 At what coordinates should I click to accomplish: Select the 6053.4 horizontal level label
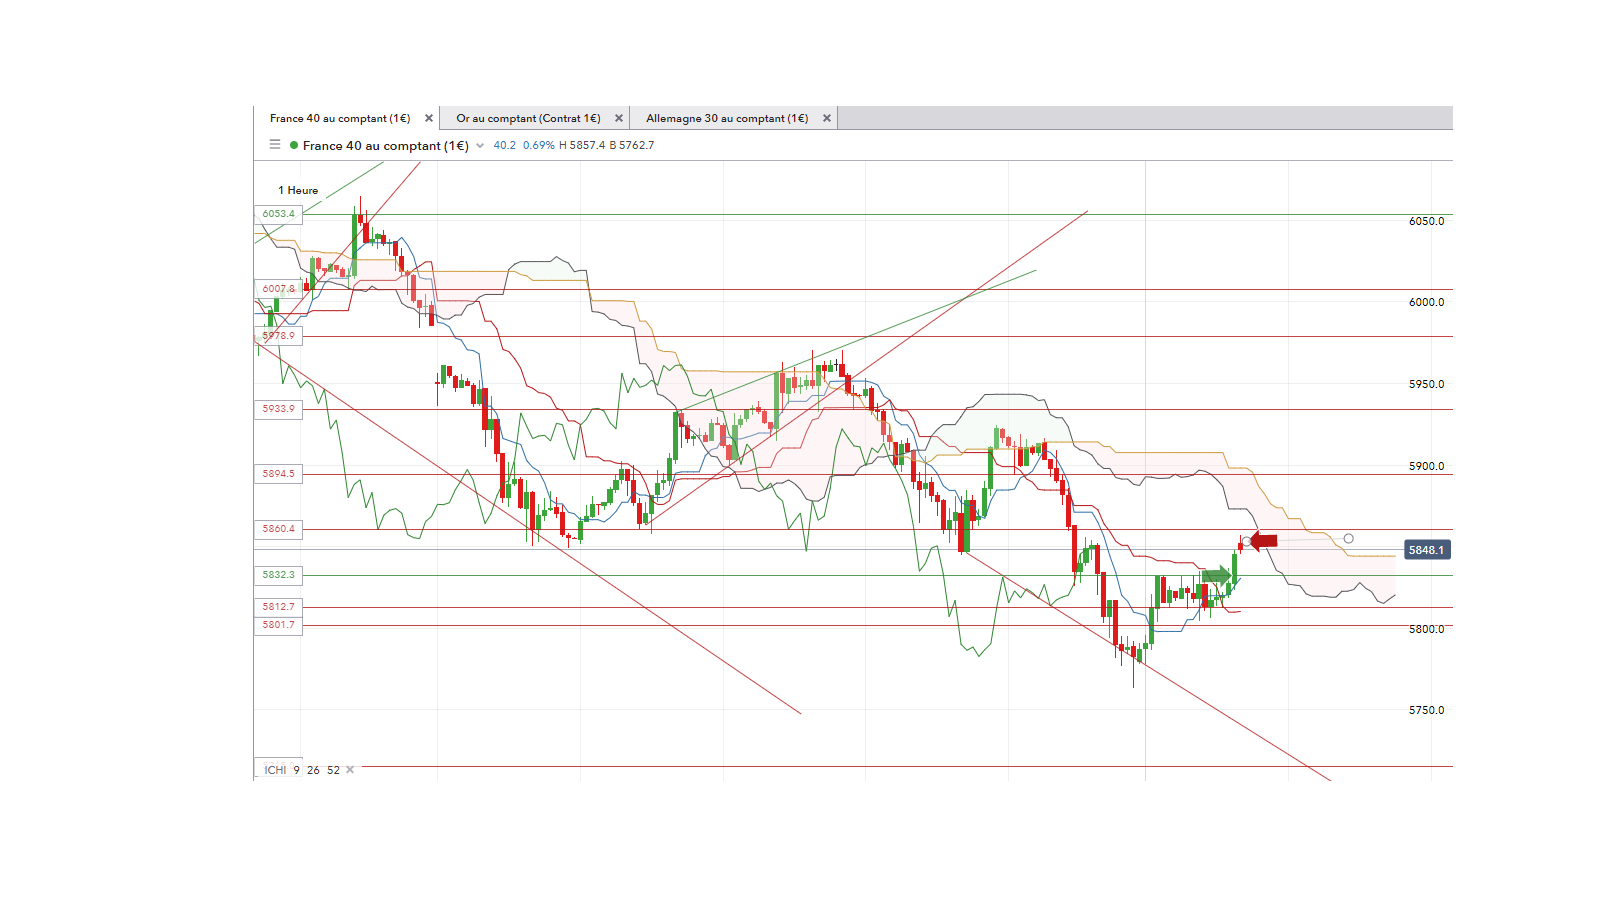(279, 214)
